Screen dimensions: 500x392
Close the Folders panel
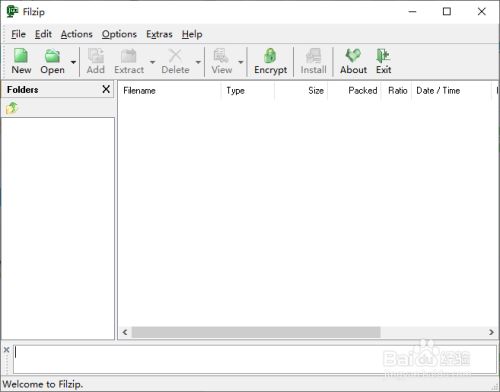pyautogui.click(x=106, y=89)
